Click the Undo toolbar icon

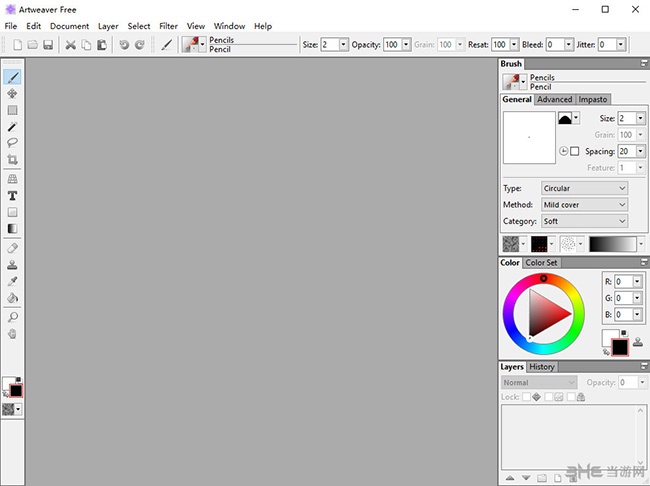124,45
